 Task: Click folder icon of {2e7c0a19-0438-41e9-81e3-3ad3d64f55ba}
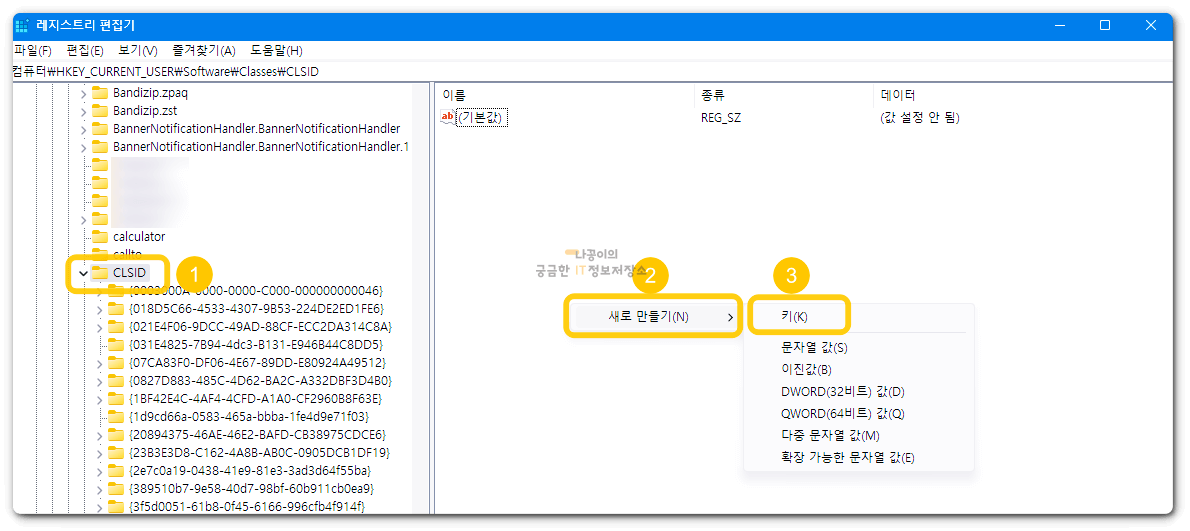coord(115,470)
